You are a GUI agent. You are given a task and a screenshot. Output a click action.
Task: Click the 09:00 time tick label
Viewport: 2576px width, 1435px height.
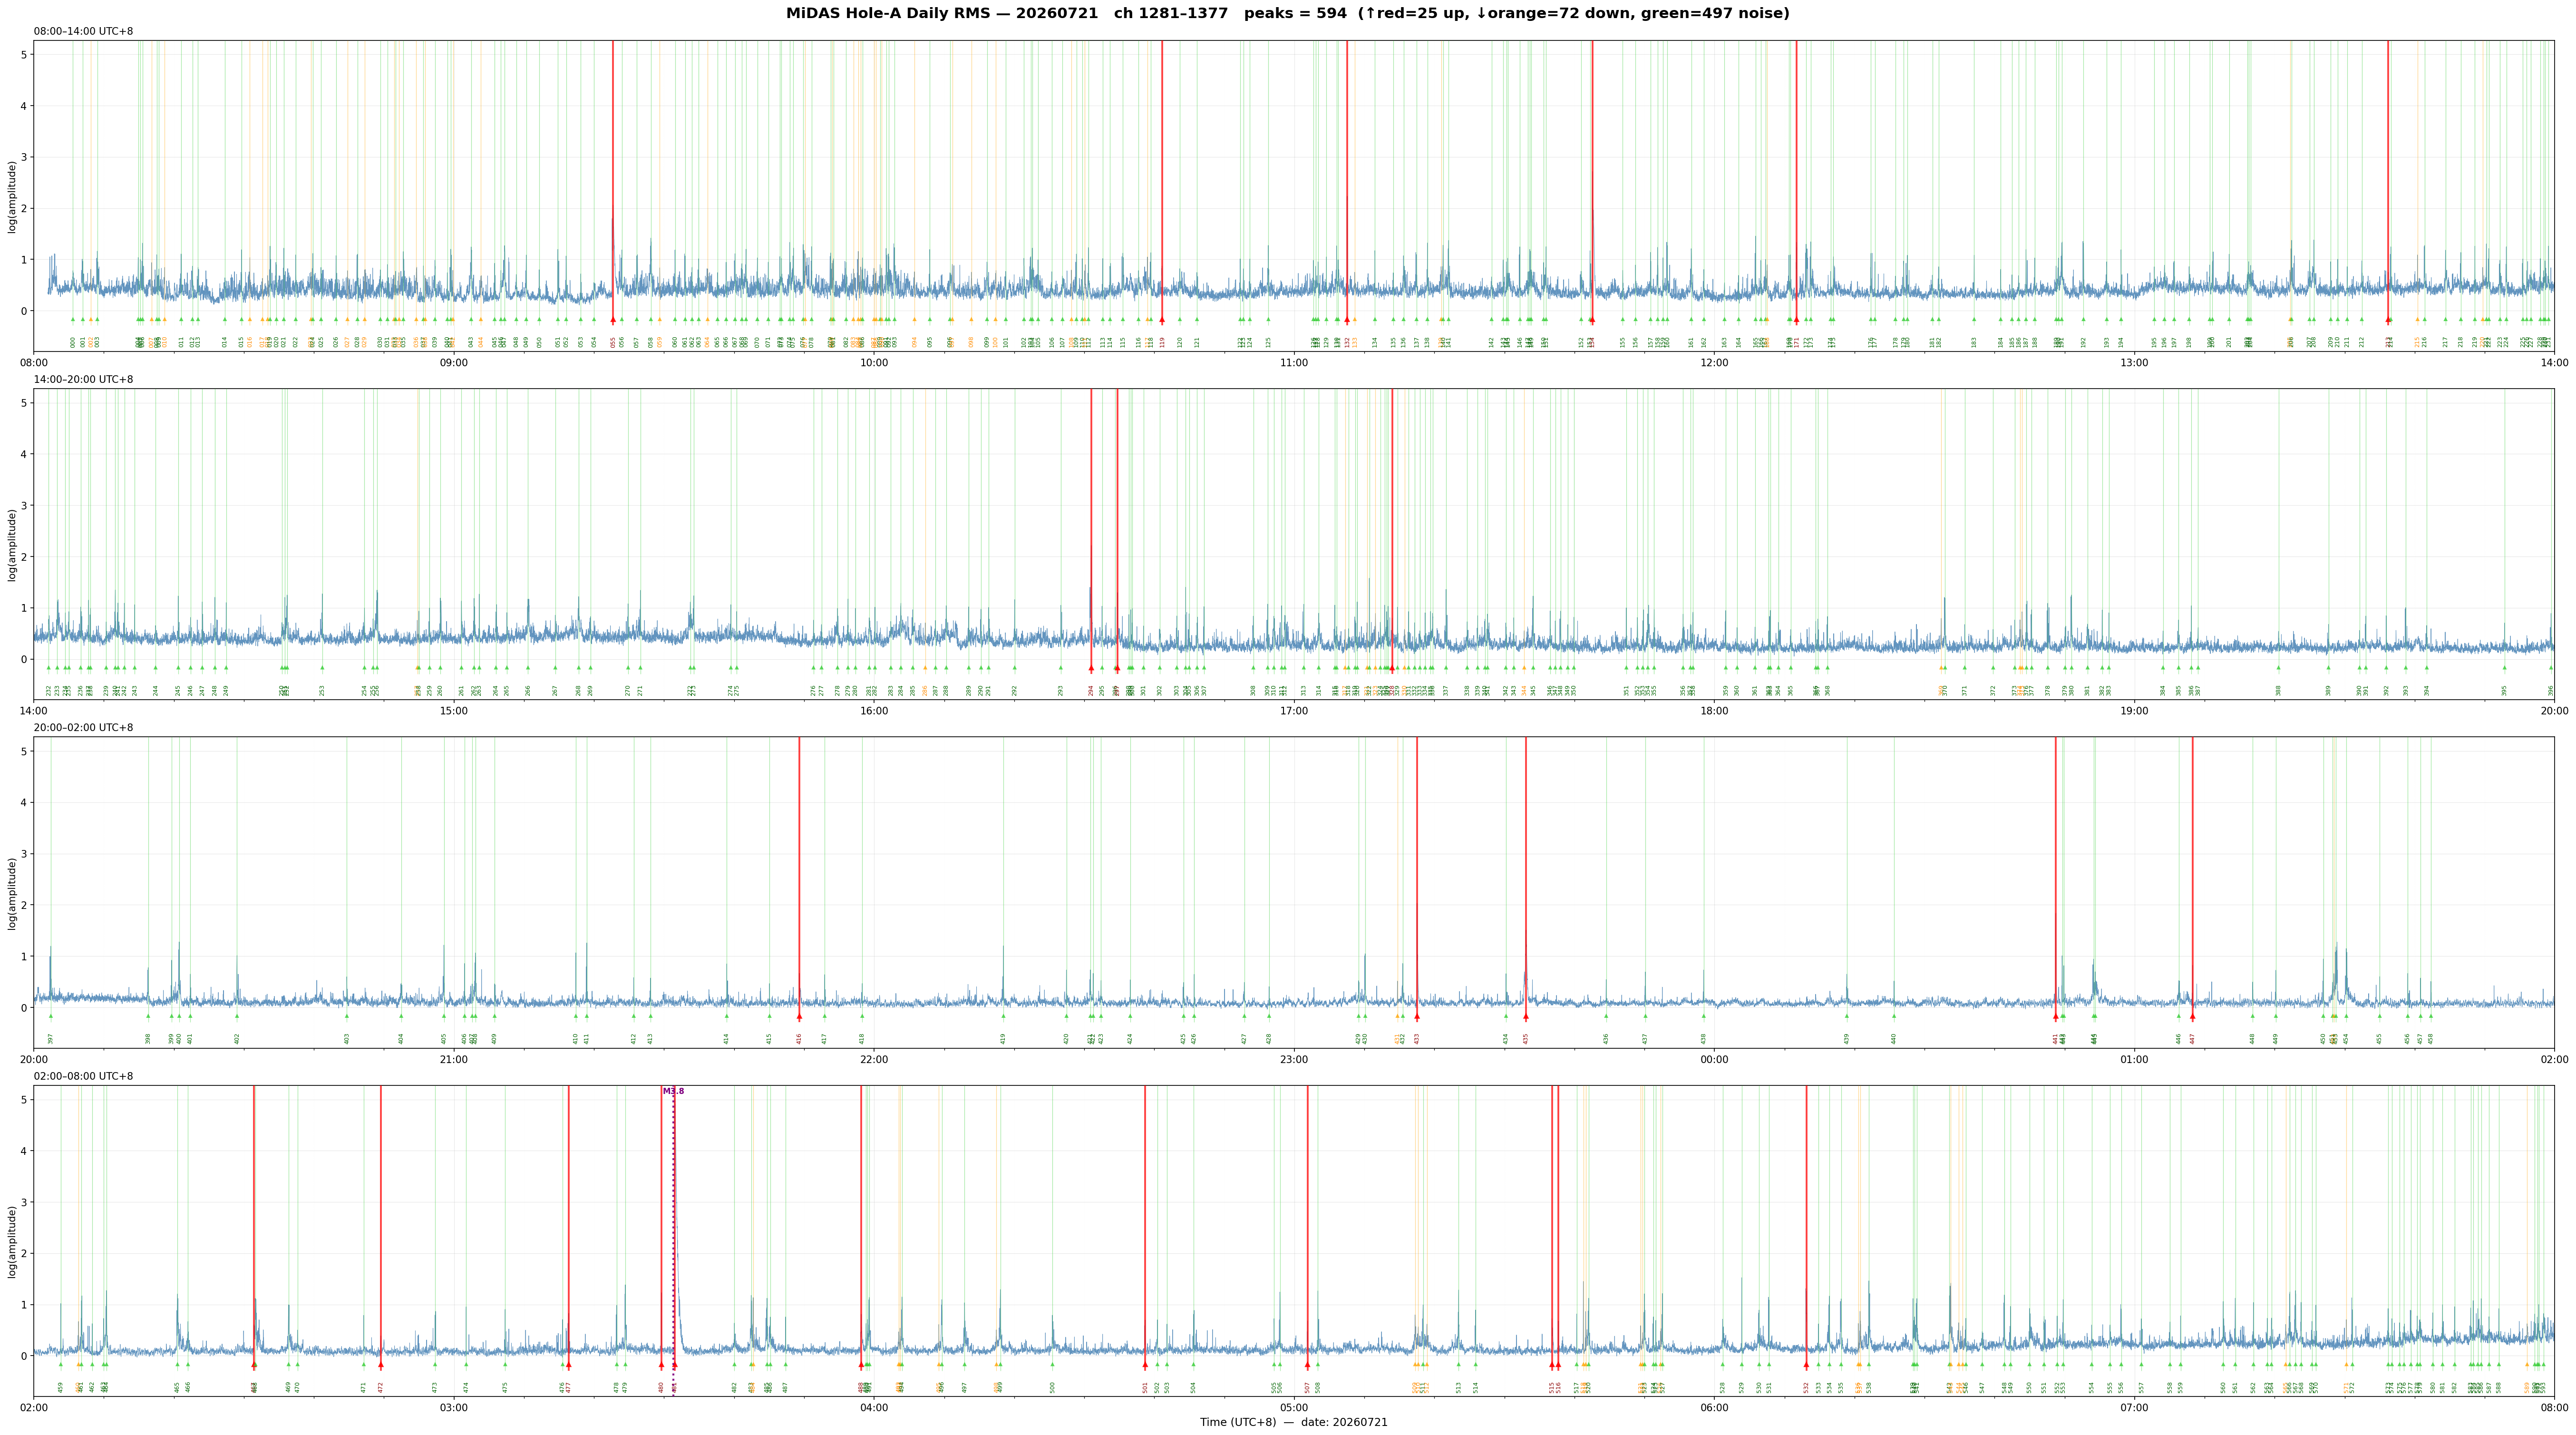(x=454, y=362)
